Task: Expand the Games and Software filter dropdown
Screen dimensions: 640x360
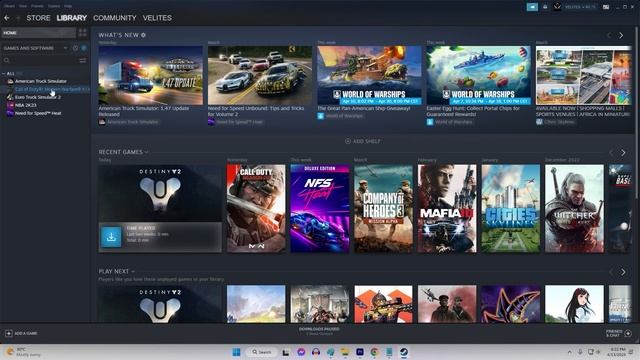Action: [36, 48]
